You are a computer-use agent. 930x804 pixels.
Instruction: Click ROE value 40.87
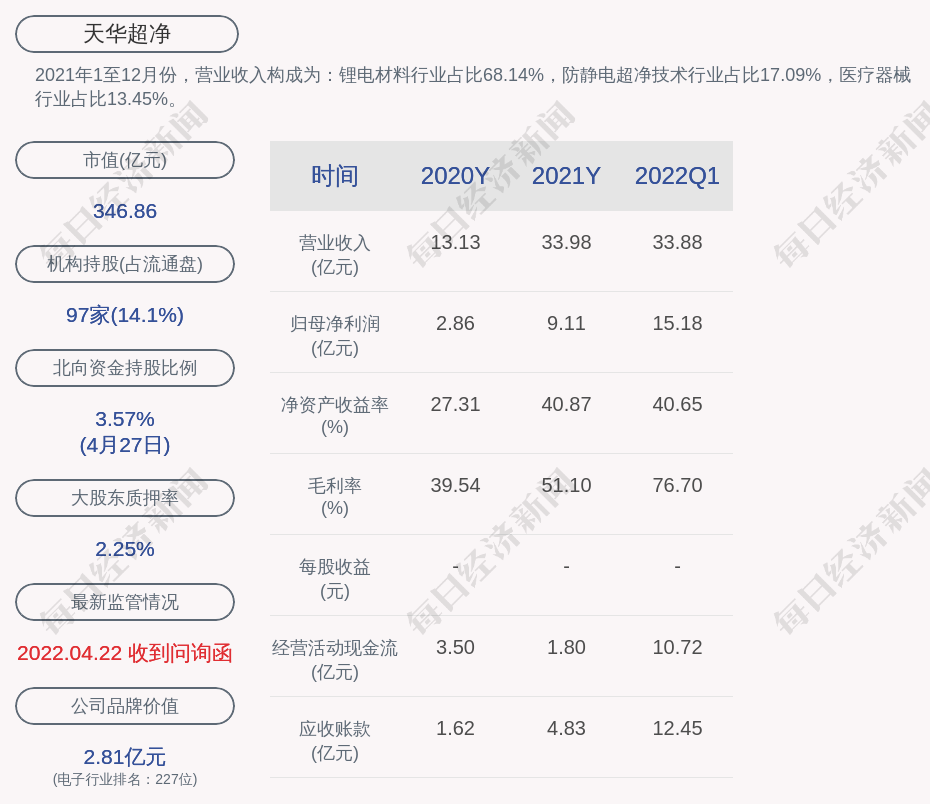566,404
